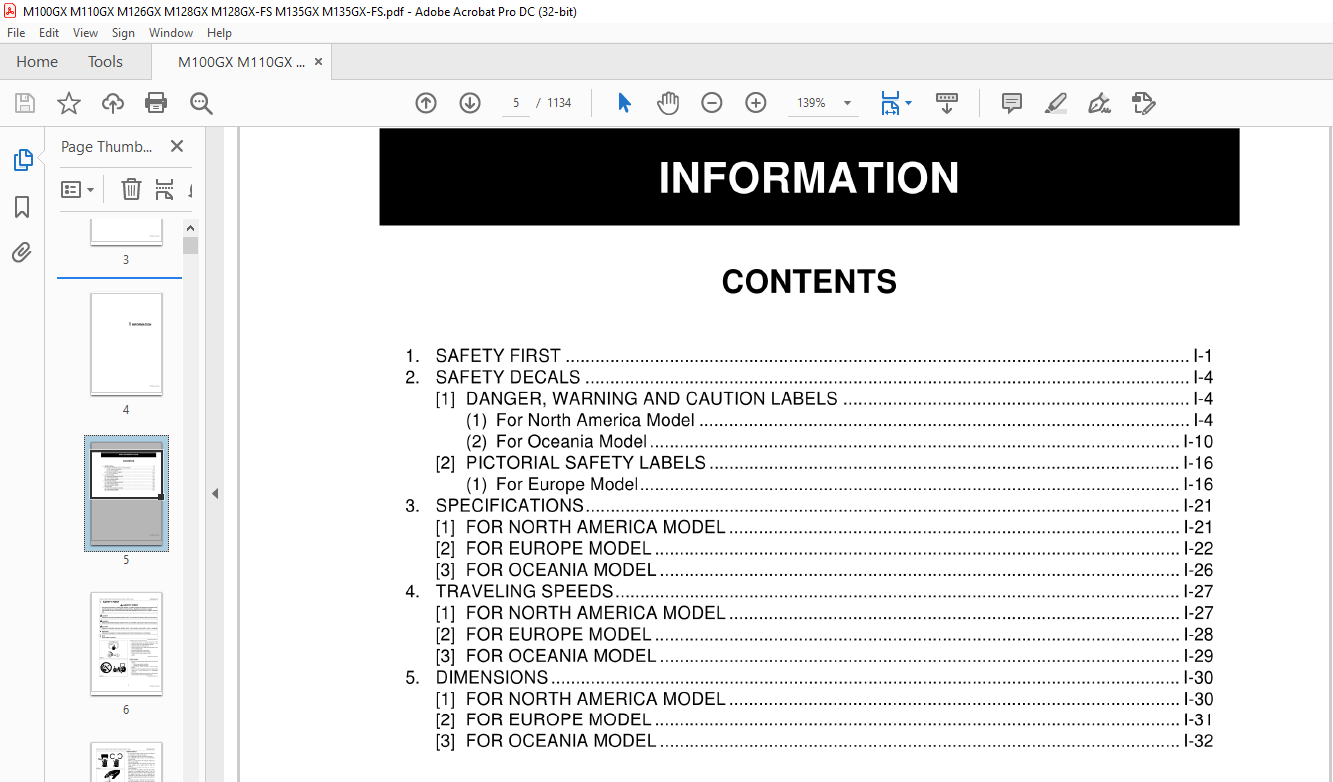This screenshot has height=782, width=1333.
Task: Open Bookmarks sidebar icon
Action: pos(22,207)
